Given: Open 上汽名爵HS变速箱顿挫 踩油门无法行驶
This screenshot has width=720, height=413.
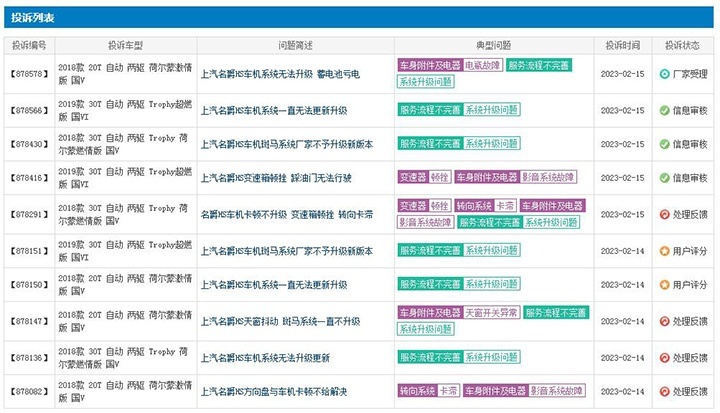Looking at the screenshot, I should [276, 178].
